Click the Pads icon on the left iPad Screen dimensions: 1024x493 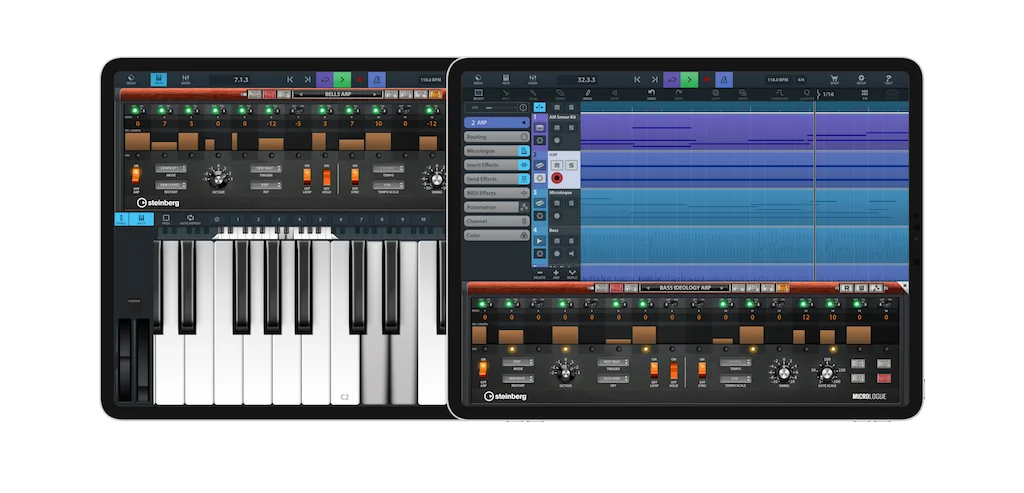click(x=166, y=219)
